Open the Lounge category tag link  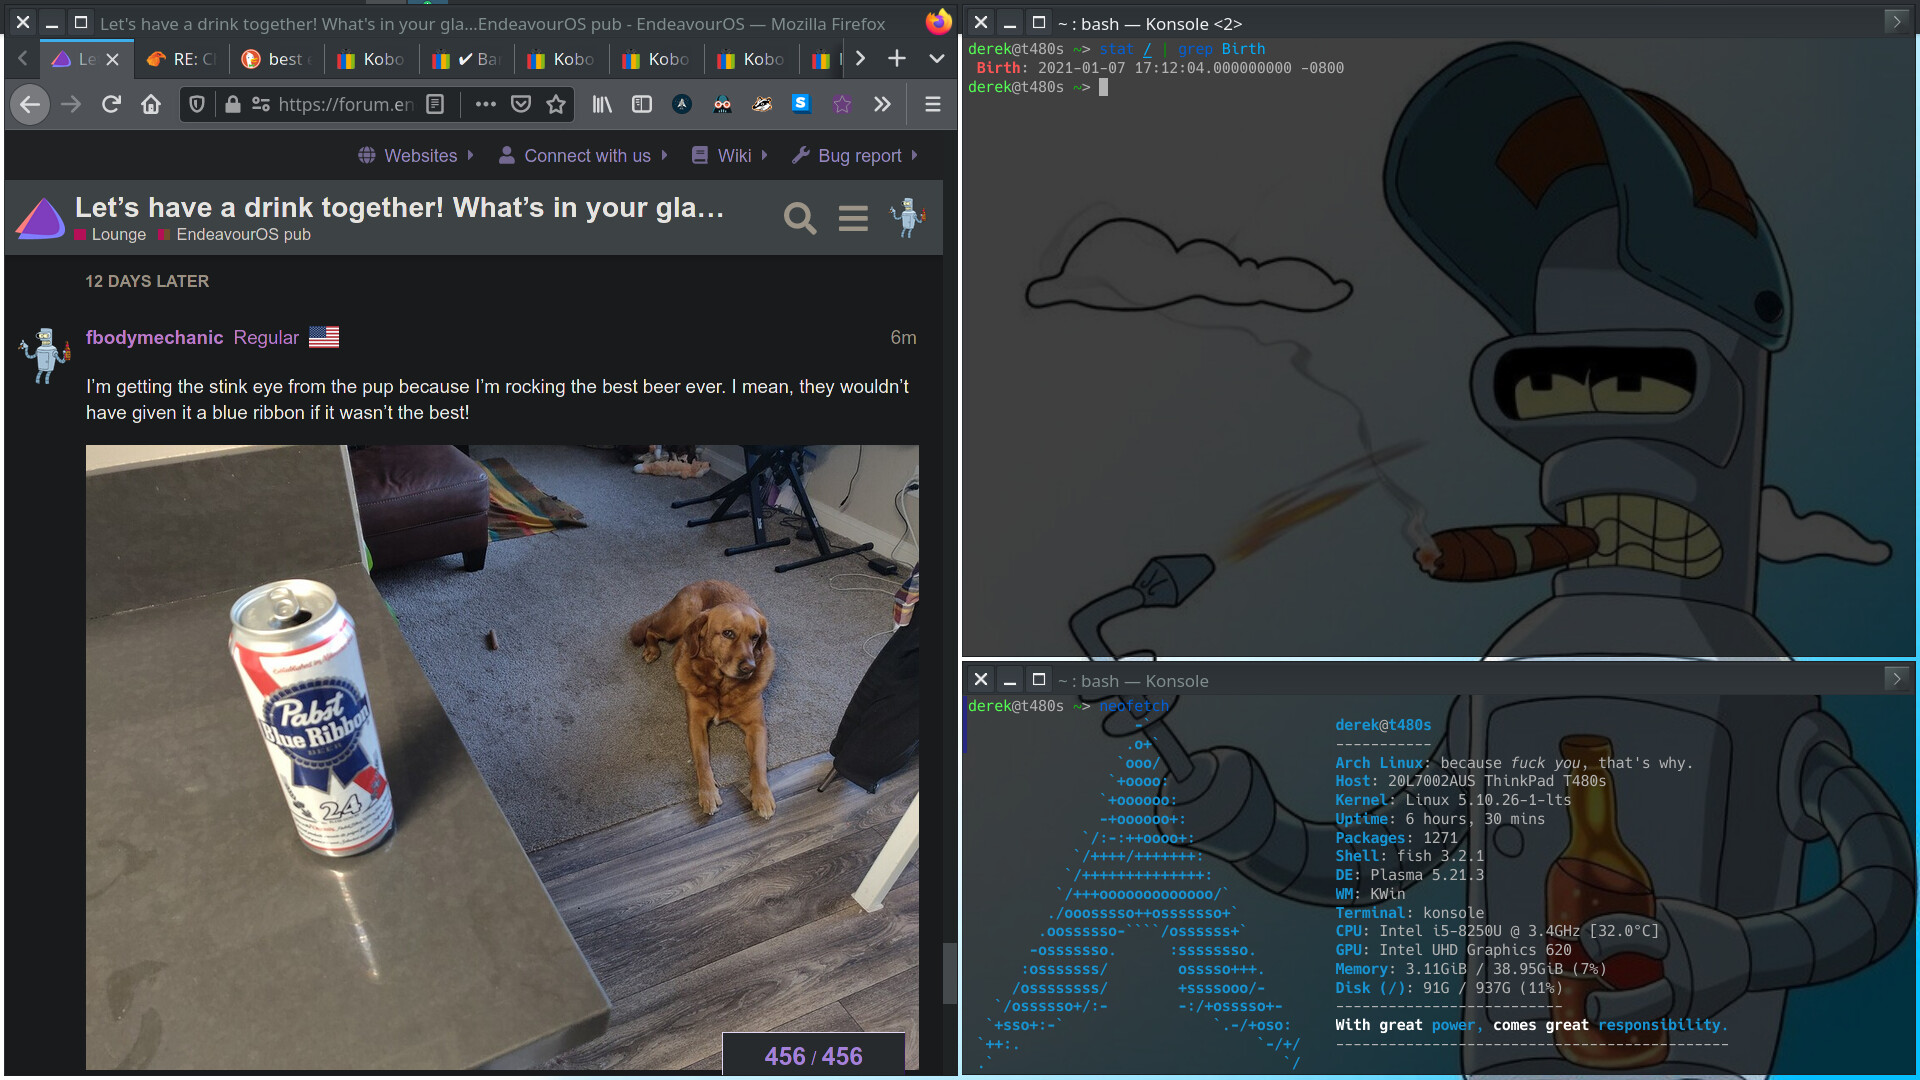119,235
